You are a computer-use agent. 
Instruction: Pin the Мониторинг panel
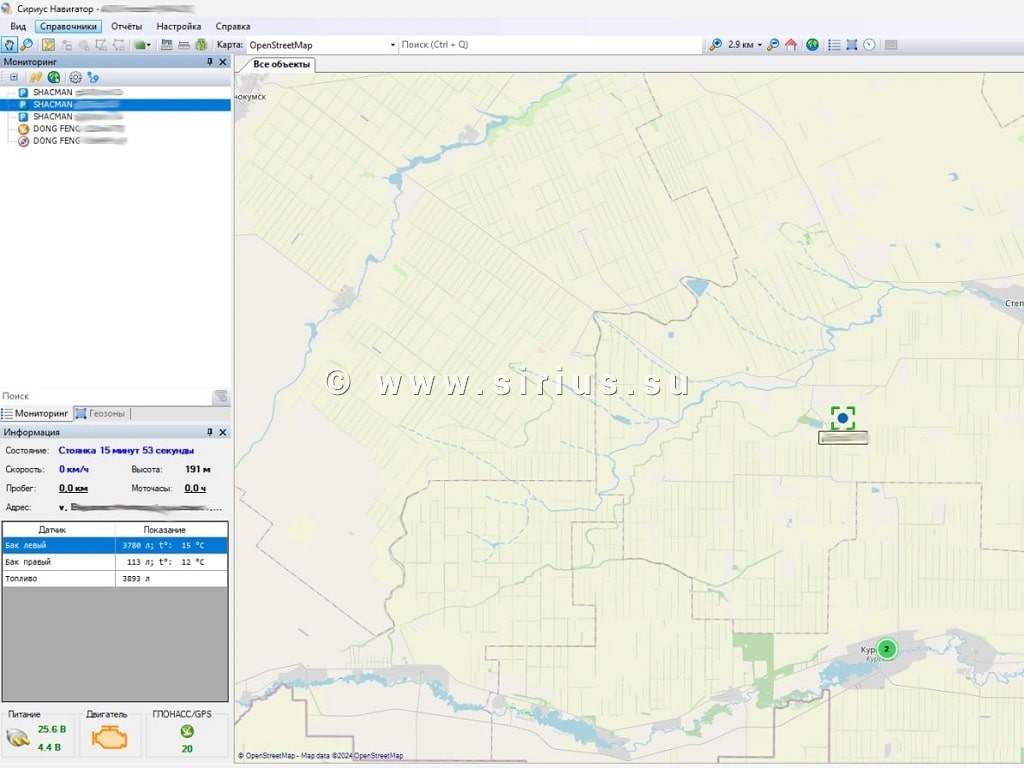pos(210,62)
